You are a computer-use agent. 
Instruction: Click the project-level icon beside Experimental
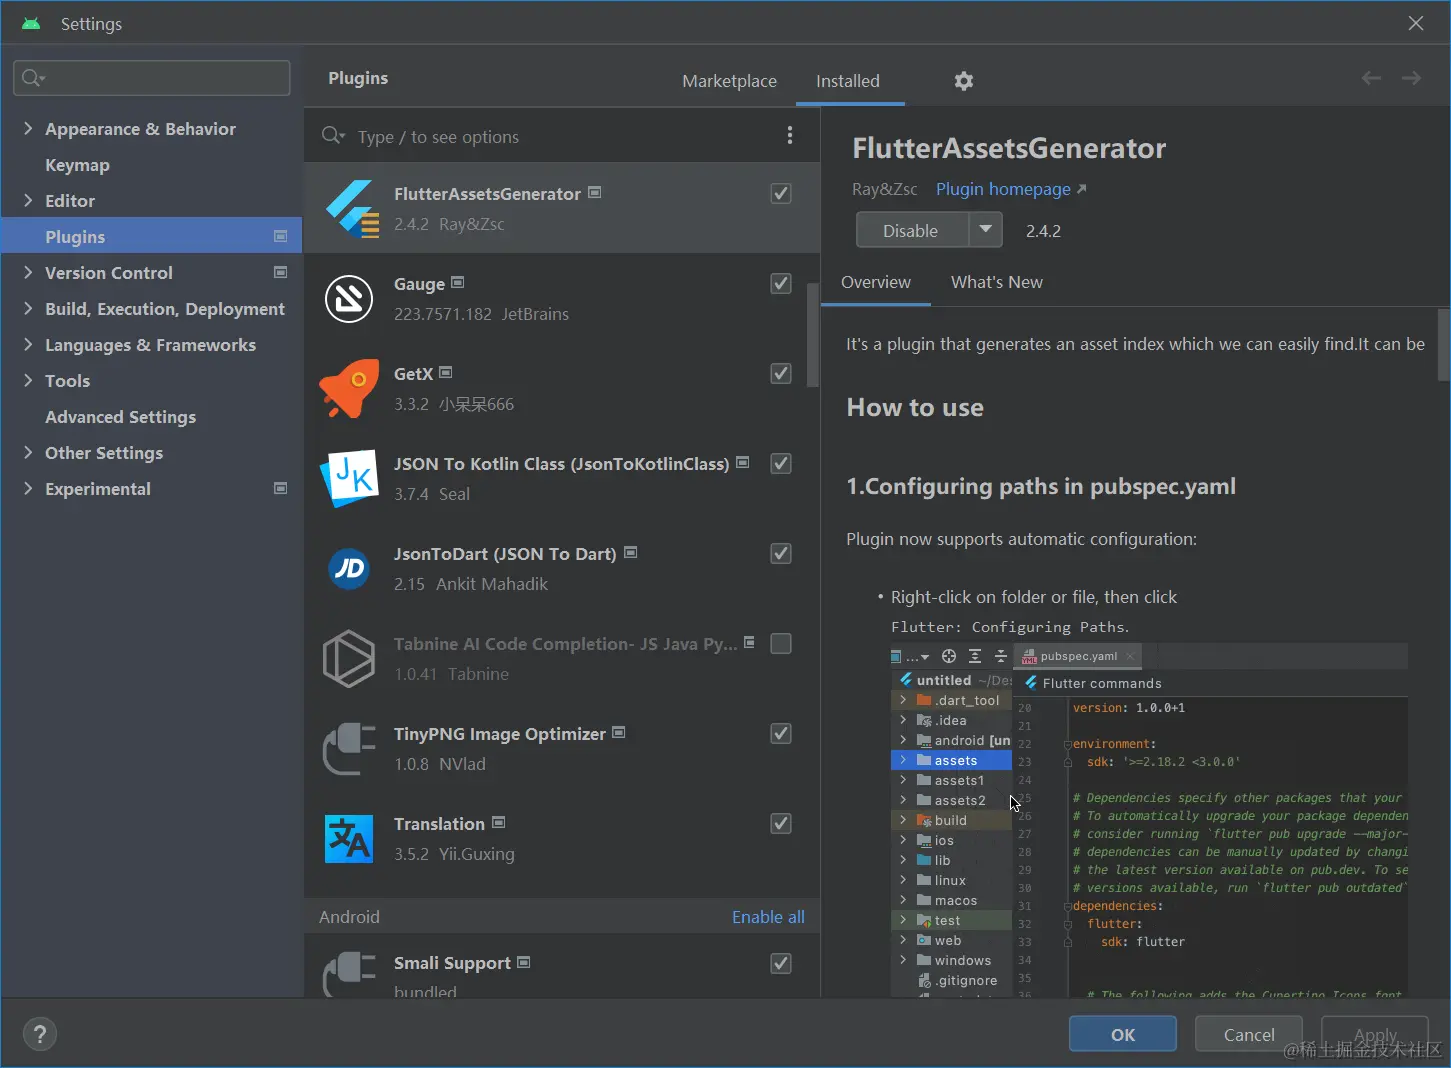click(280, 488)
